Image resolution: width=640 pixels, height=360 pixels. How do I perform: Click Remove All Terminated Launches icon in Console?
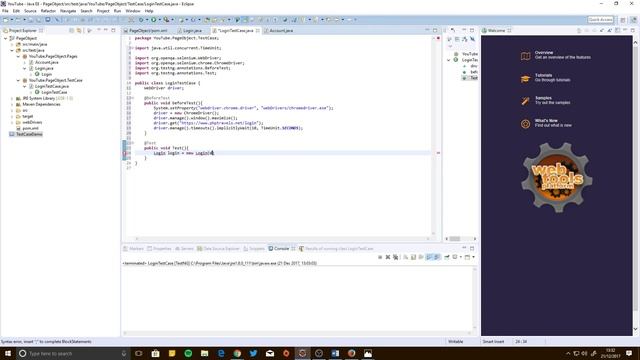[396, 257]
